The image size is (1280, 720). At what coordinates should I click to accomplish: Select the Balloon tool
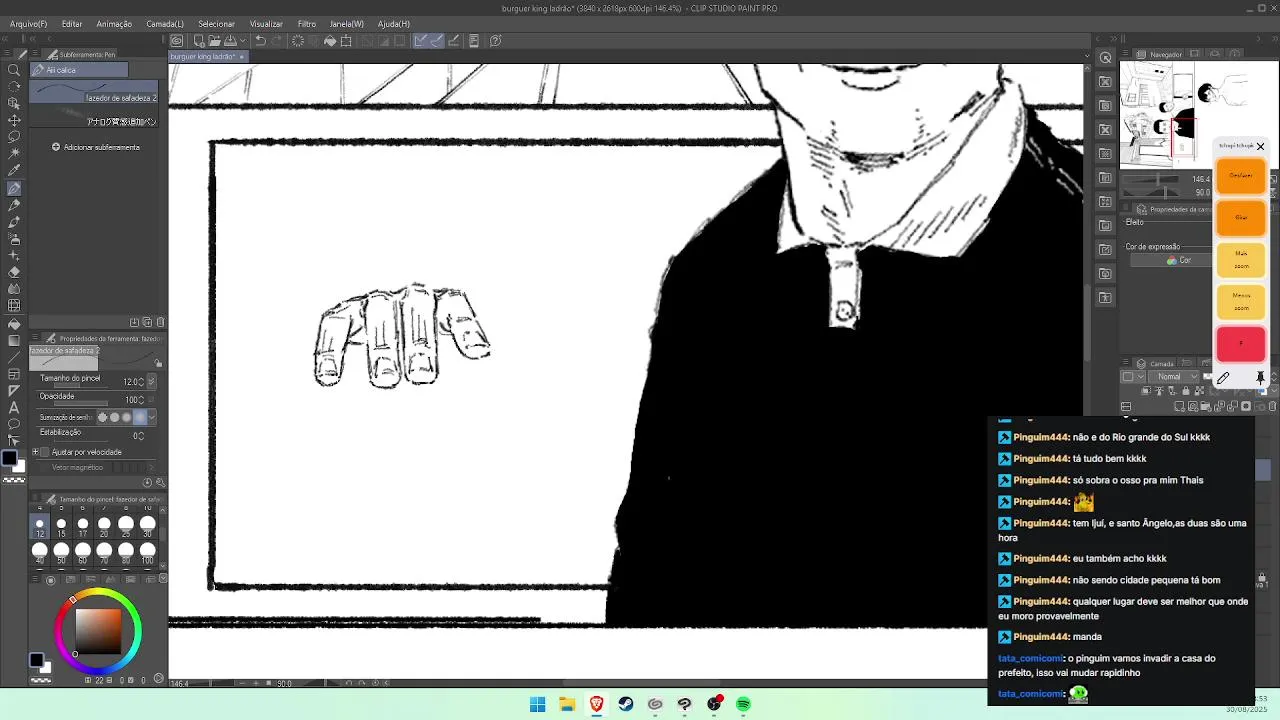[14, 424]
